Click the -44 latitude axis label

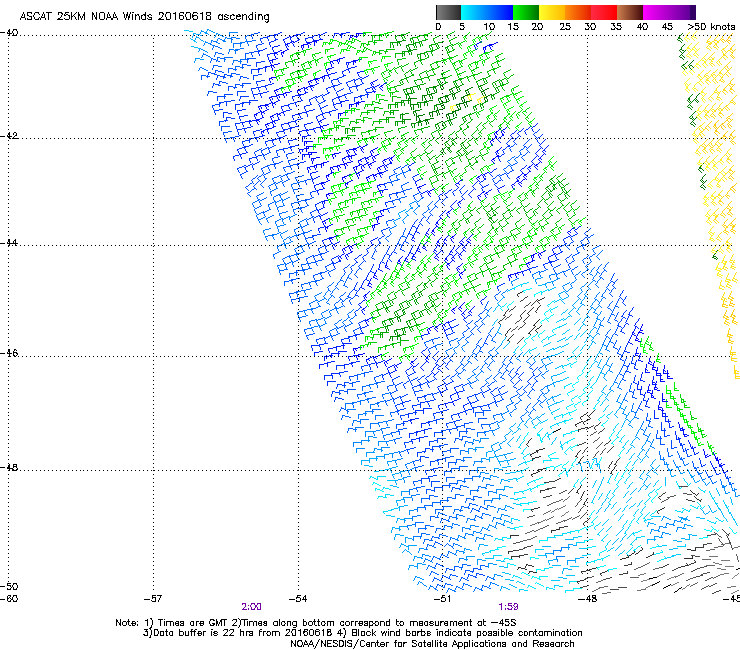9,243
